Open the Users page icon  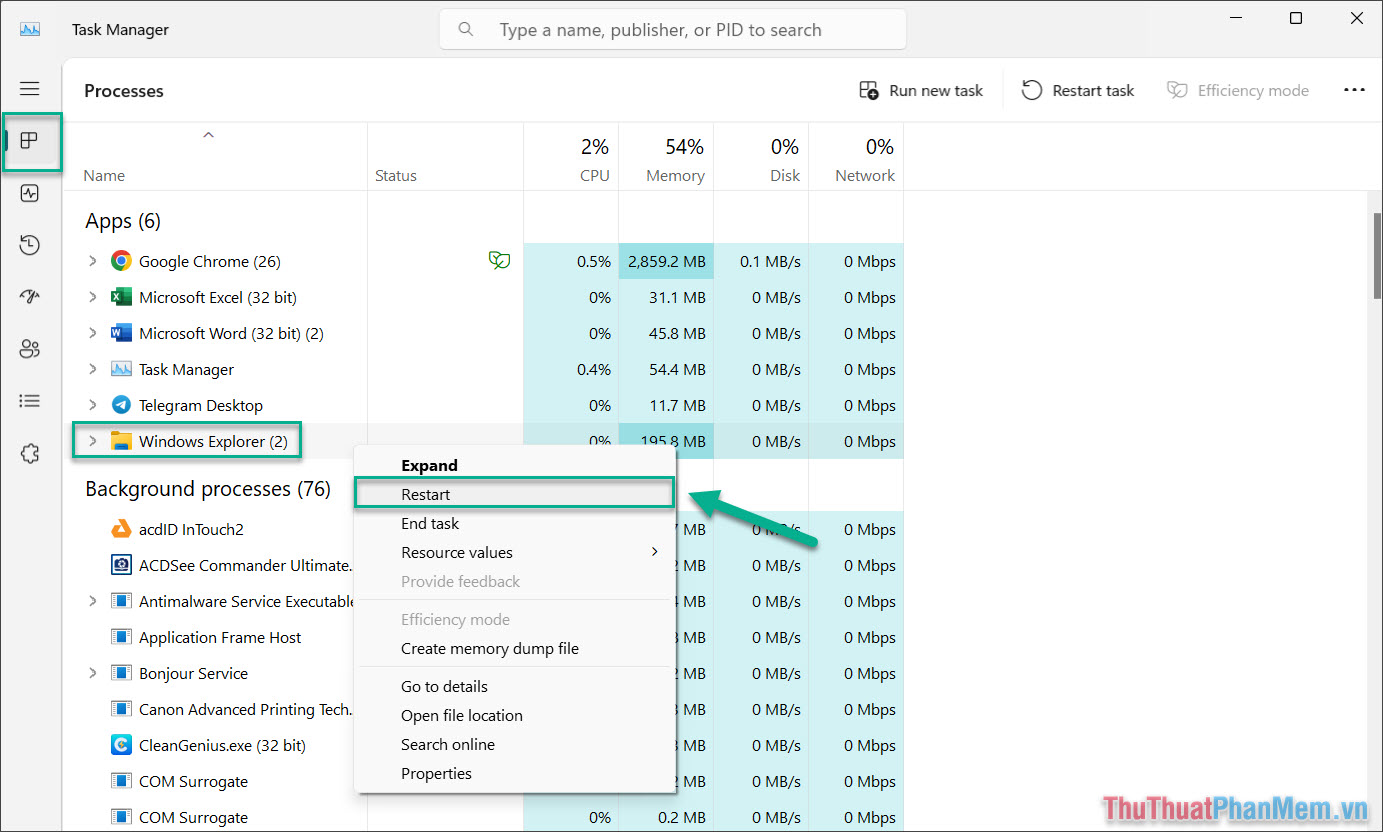coord(30,349)
